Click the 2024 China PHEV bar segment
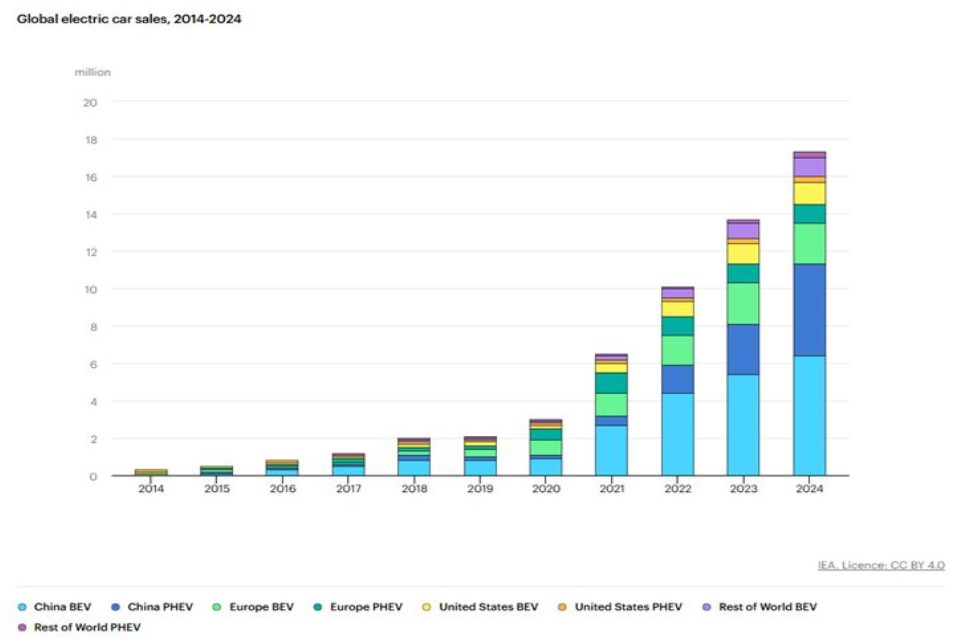957x642 pixels. point(809,310)
